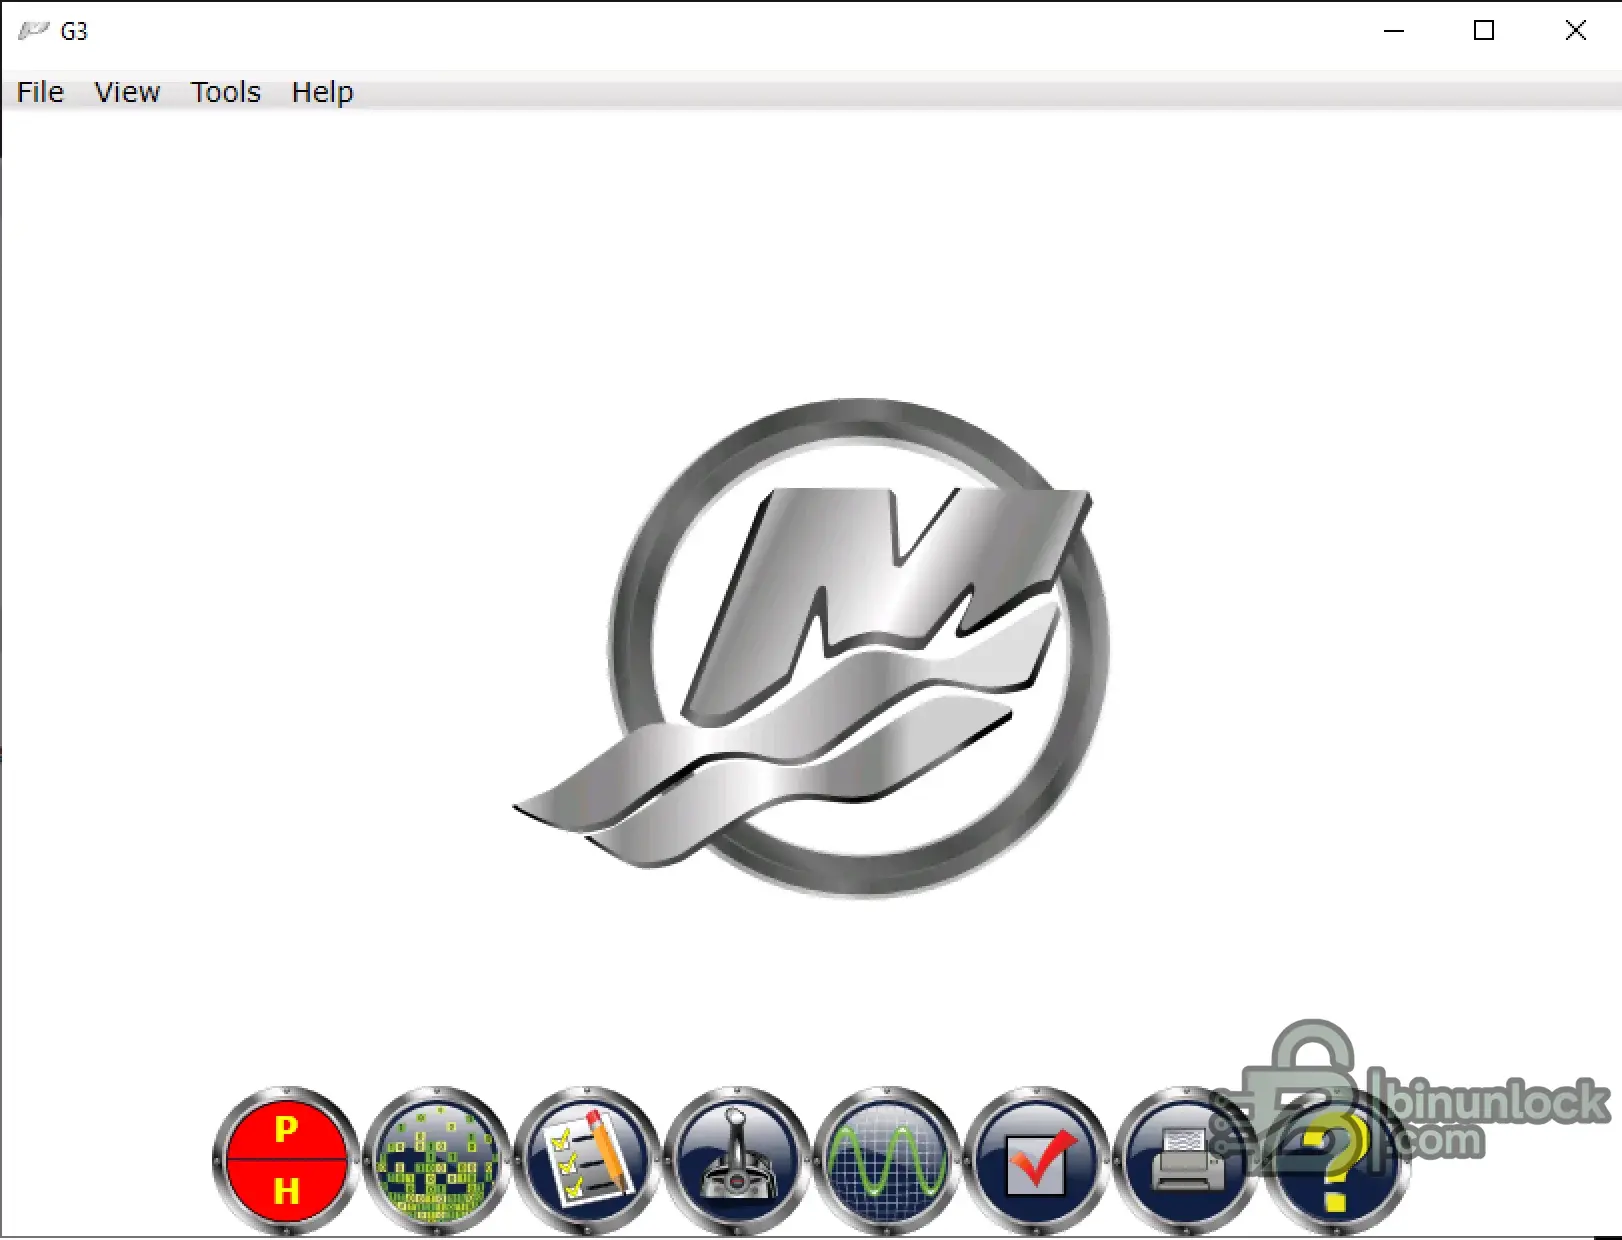The height and width of the screenshot is (1240, 1622).
Task: Click the G3 title bar text
Action: click(x=72, y=31)
